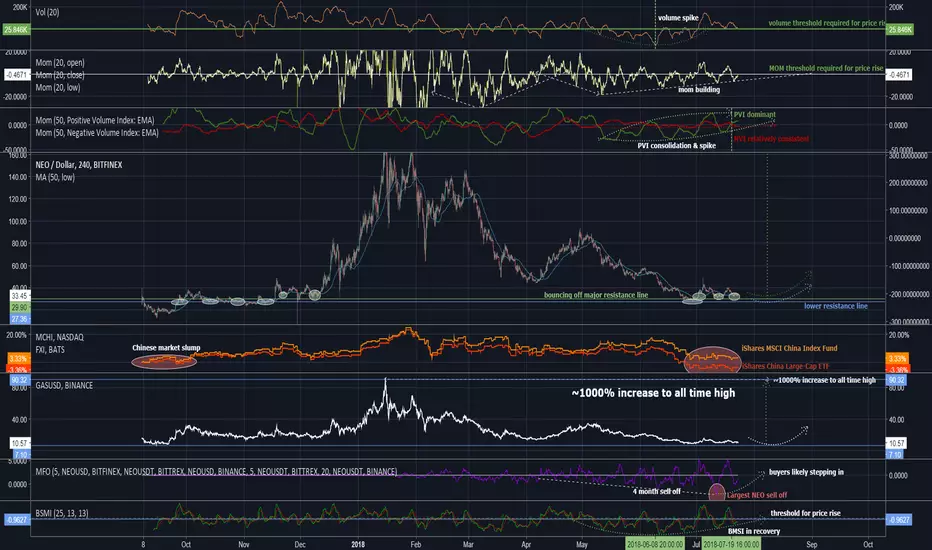Select the 'lower resistance line' annotation

click(x=836, y=306)
